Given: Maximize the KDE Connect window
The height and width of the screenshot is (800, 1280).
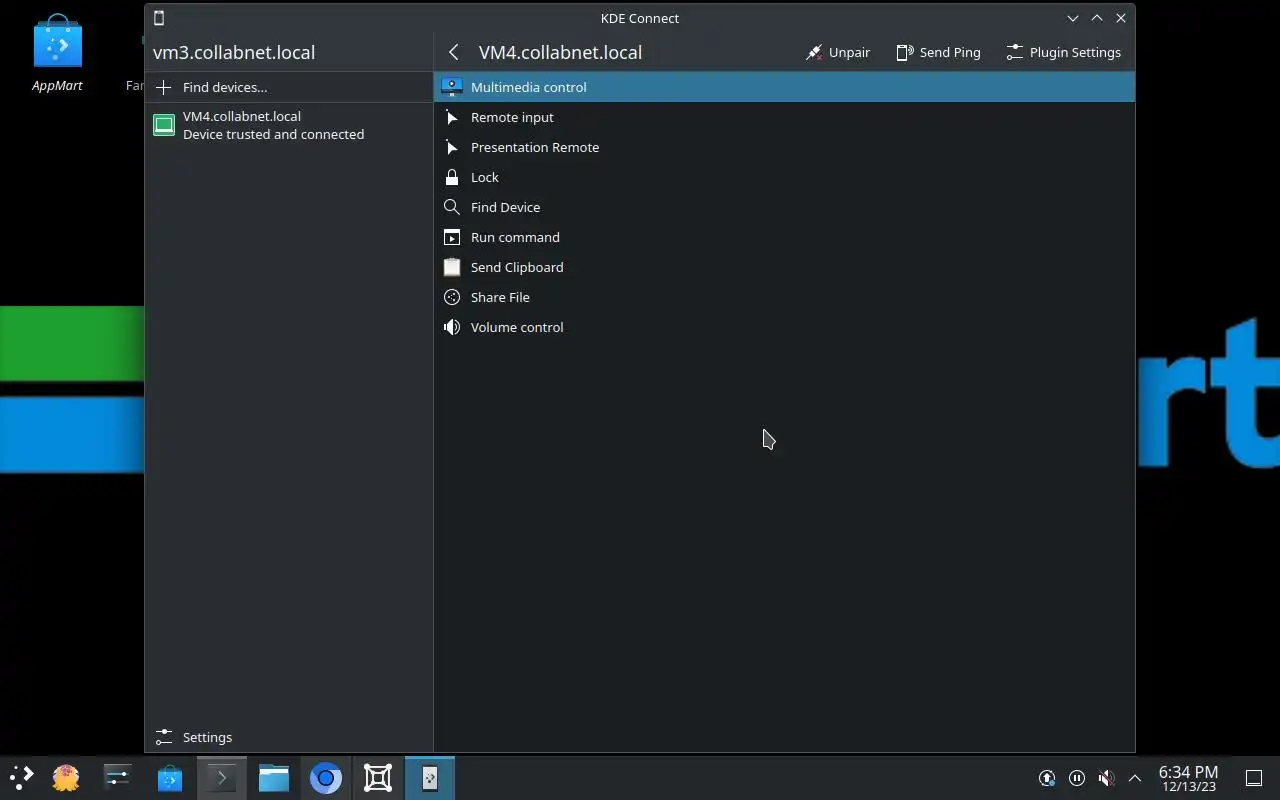Looking at the screenshot, I should click(1097, 18).
